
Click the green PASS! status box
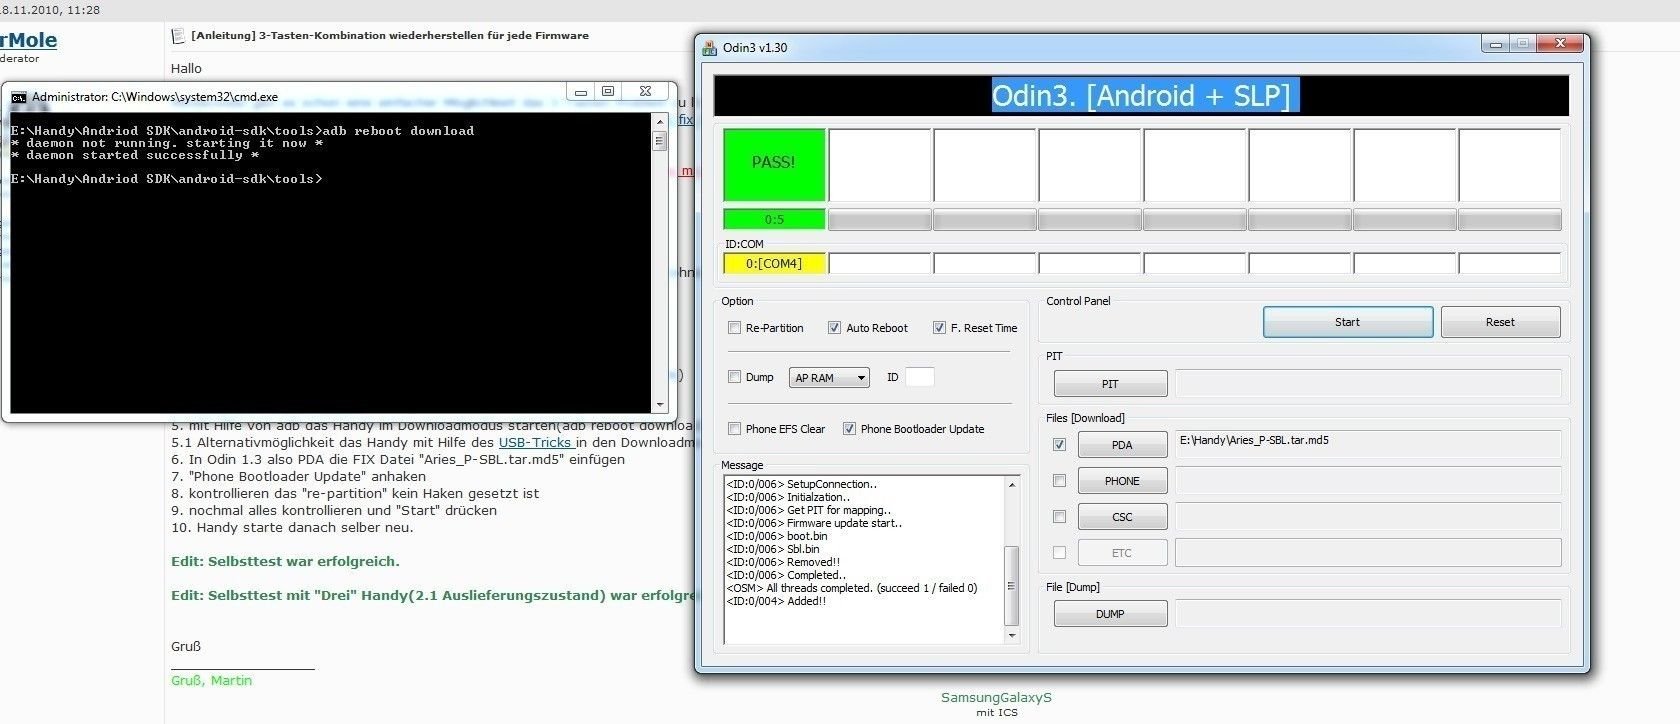point(775,164)
